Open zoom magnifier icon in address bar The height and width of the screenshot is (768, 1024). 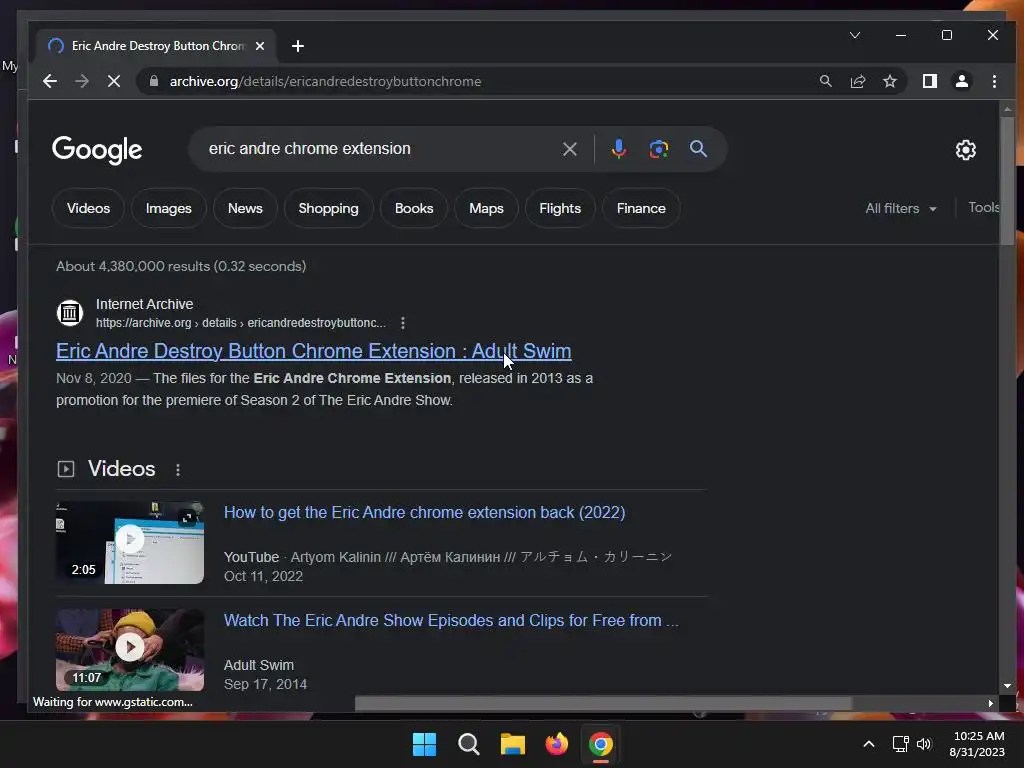tap(825, 81)
